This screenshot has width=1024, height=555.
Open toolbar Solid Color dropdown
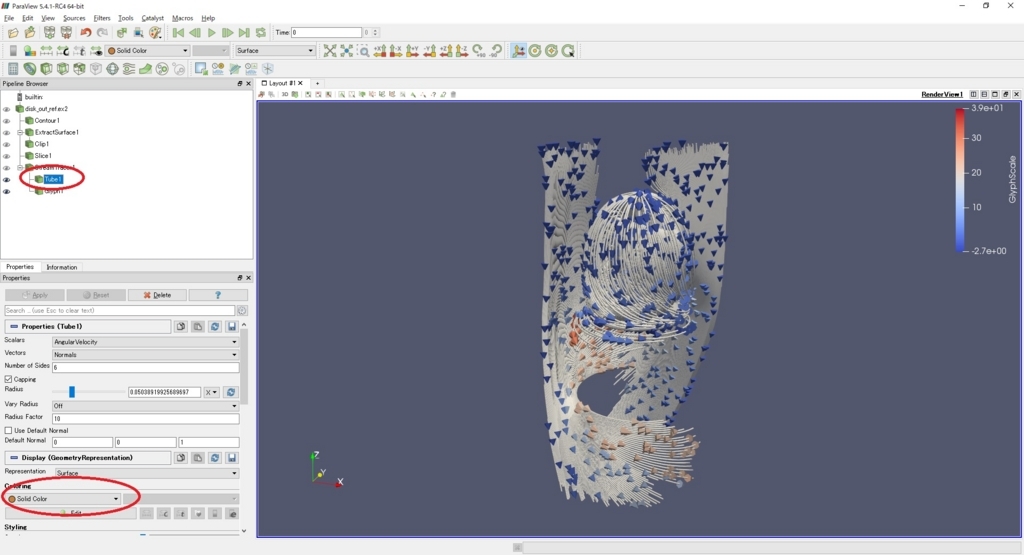(148, 50)
